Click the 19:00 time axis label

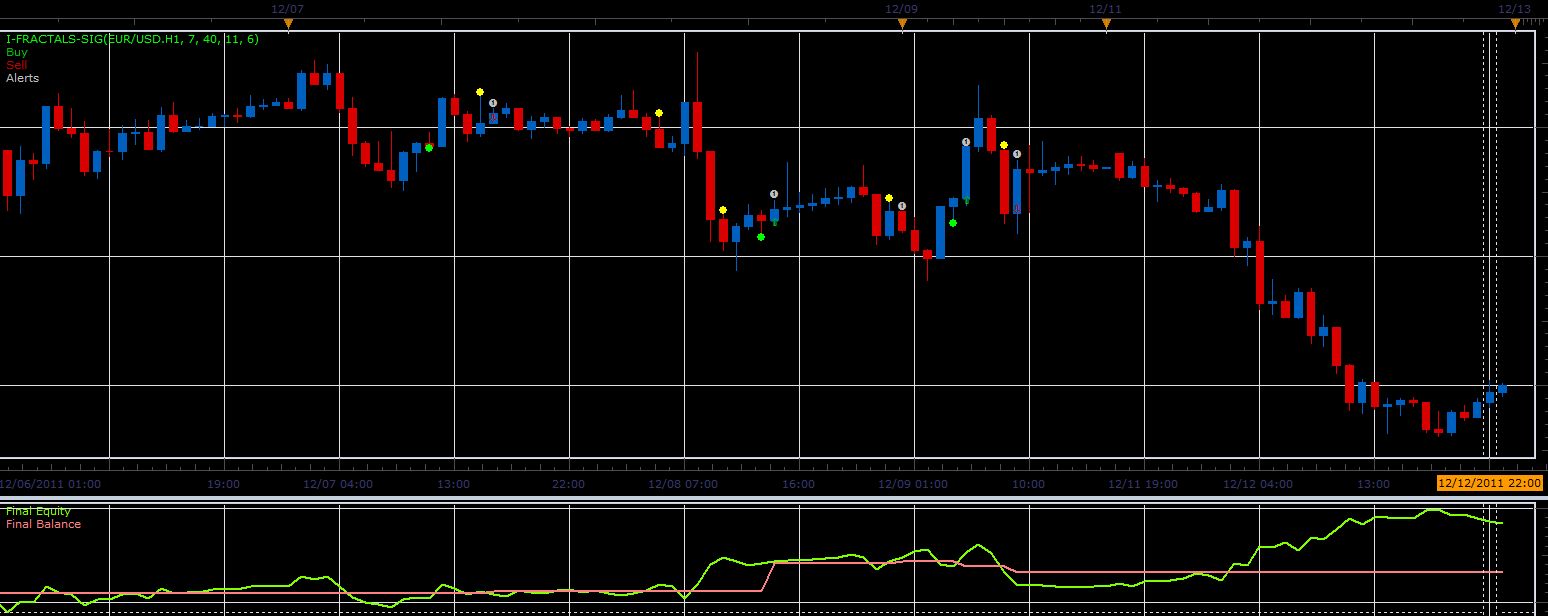coord(223,484)
